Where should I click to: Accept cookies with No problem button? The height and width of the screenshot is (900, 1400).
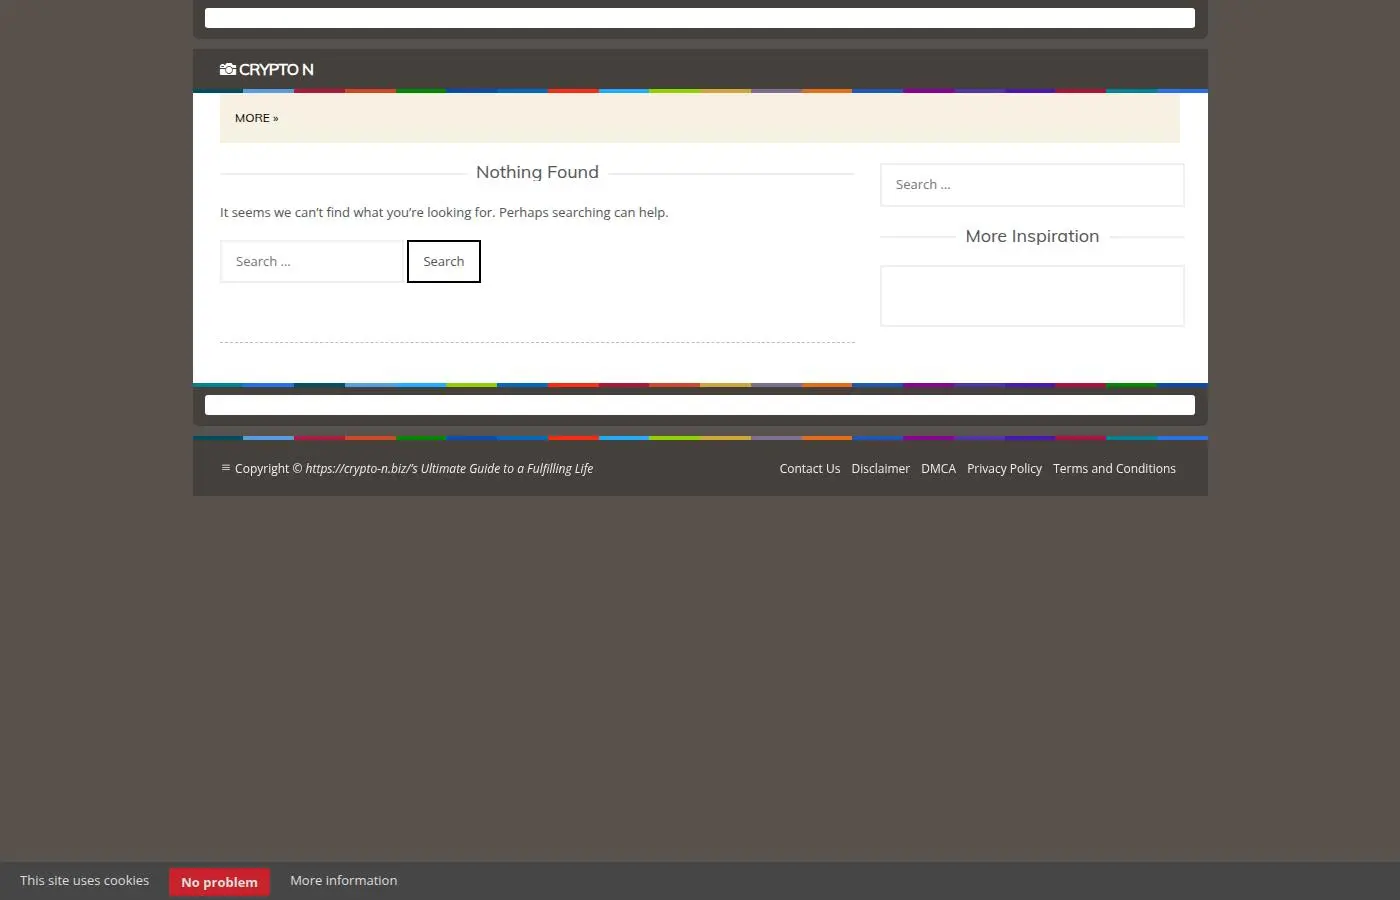click(x=219, y=881)
